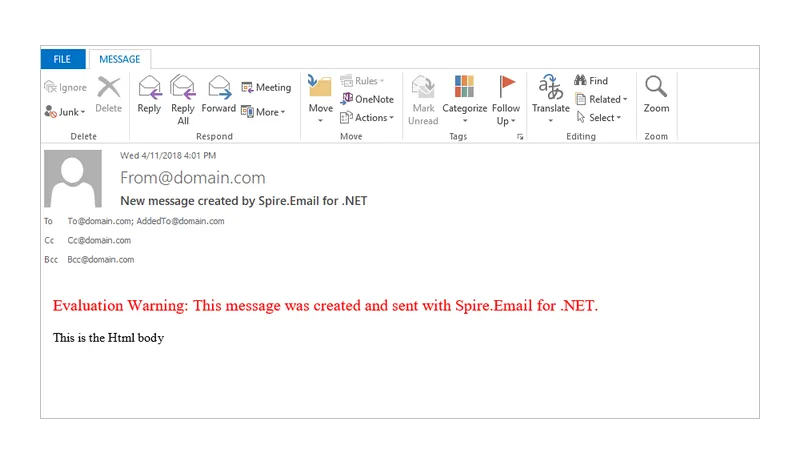Image resolution: width=800 pixels, height=460 pixels.
Task: Click the Cc@domain.com address
Action: coord(99,240)
